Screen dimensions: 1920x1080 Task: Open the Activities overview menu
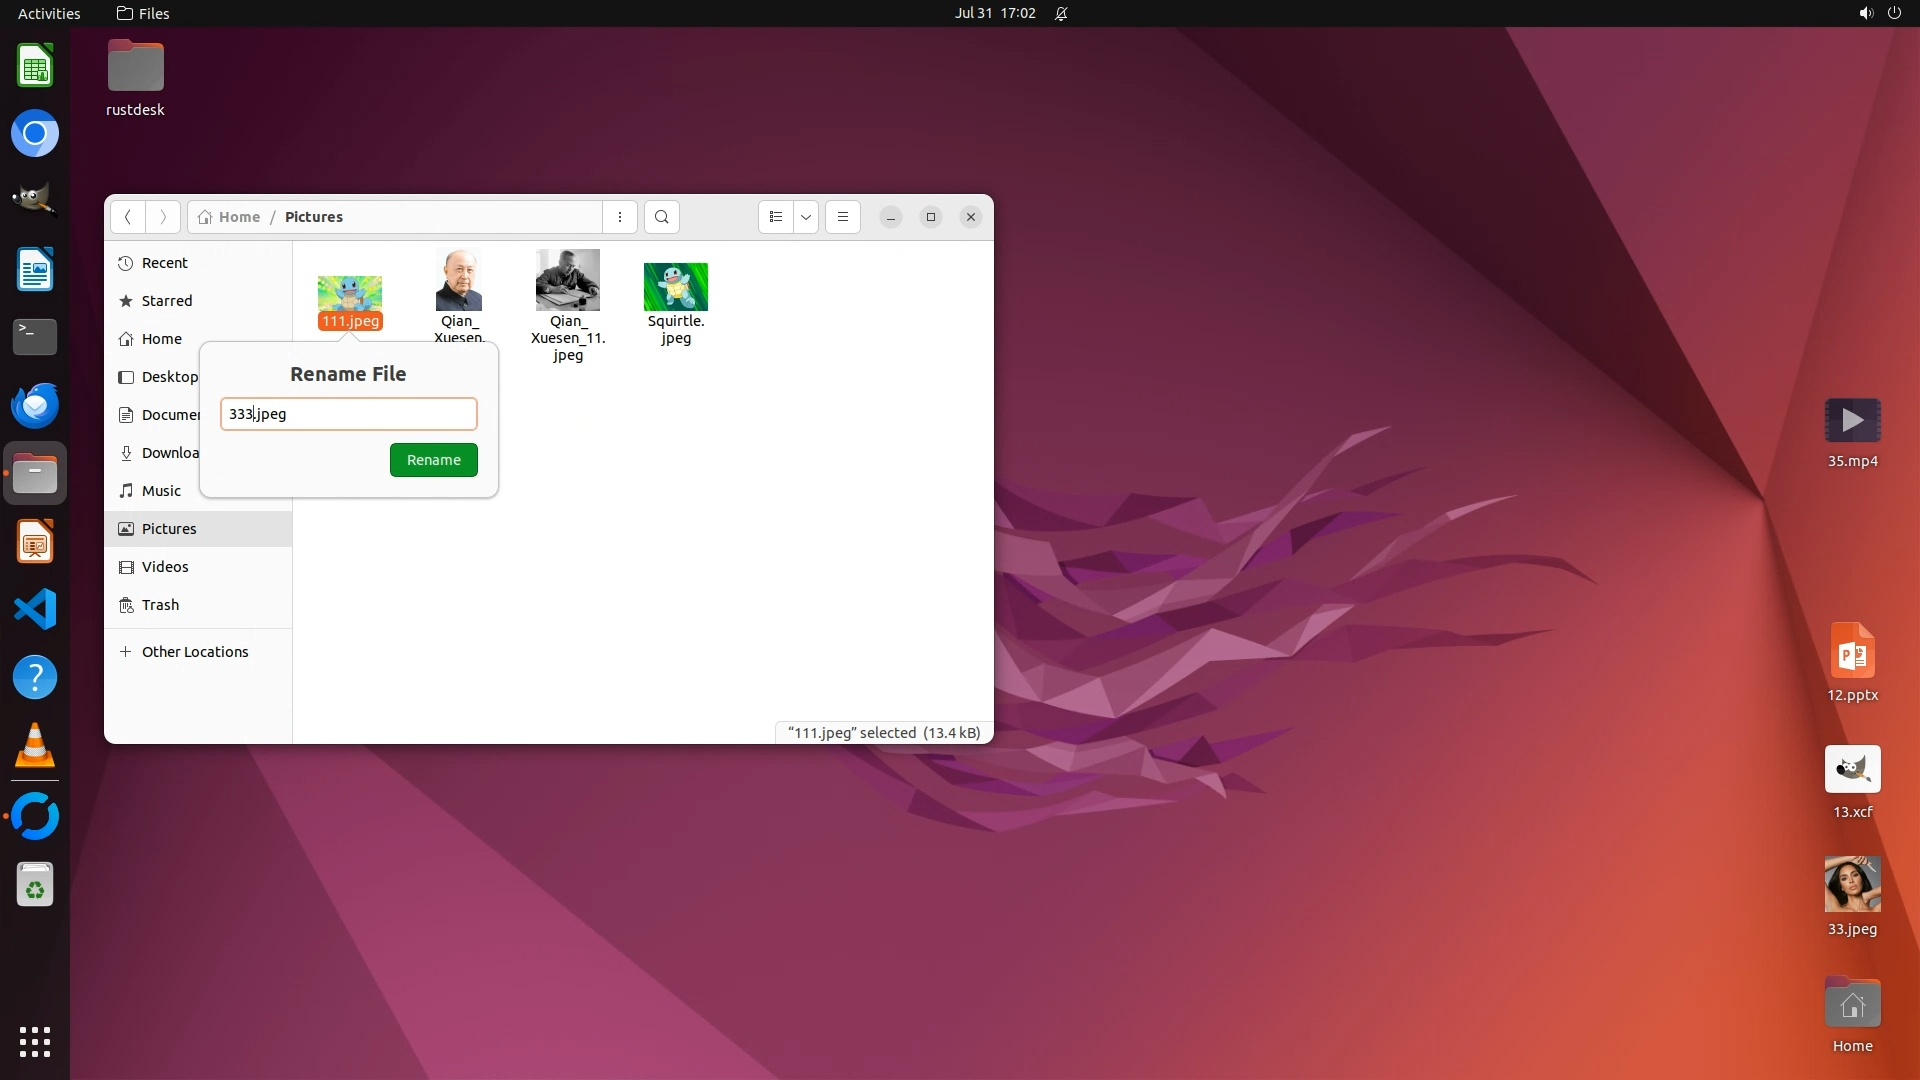point(49,13)
